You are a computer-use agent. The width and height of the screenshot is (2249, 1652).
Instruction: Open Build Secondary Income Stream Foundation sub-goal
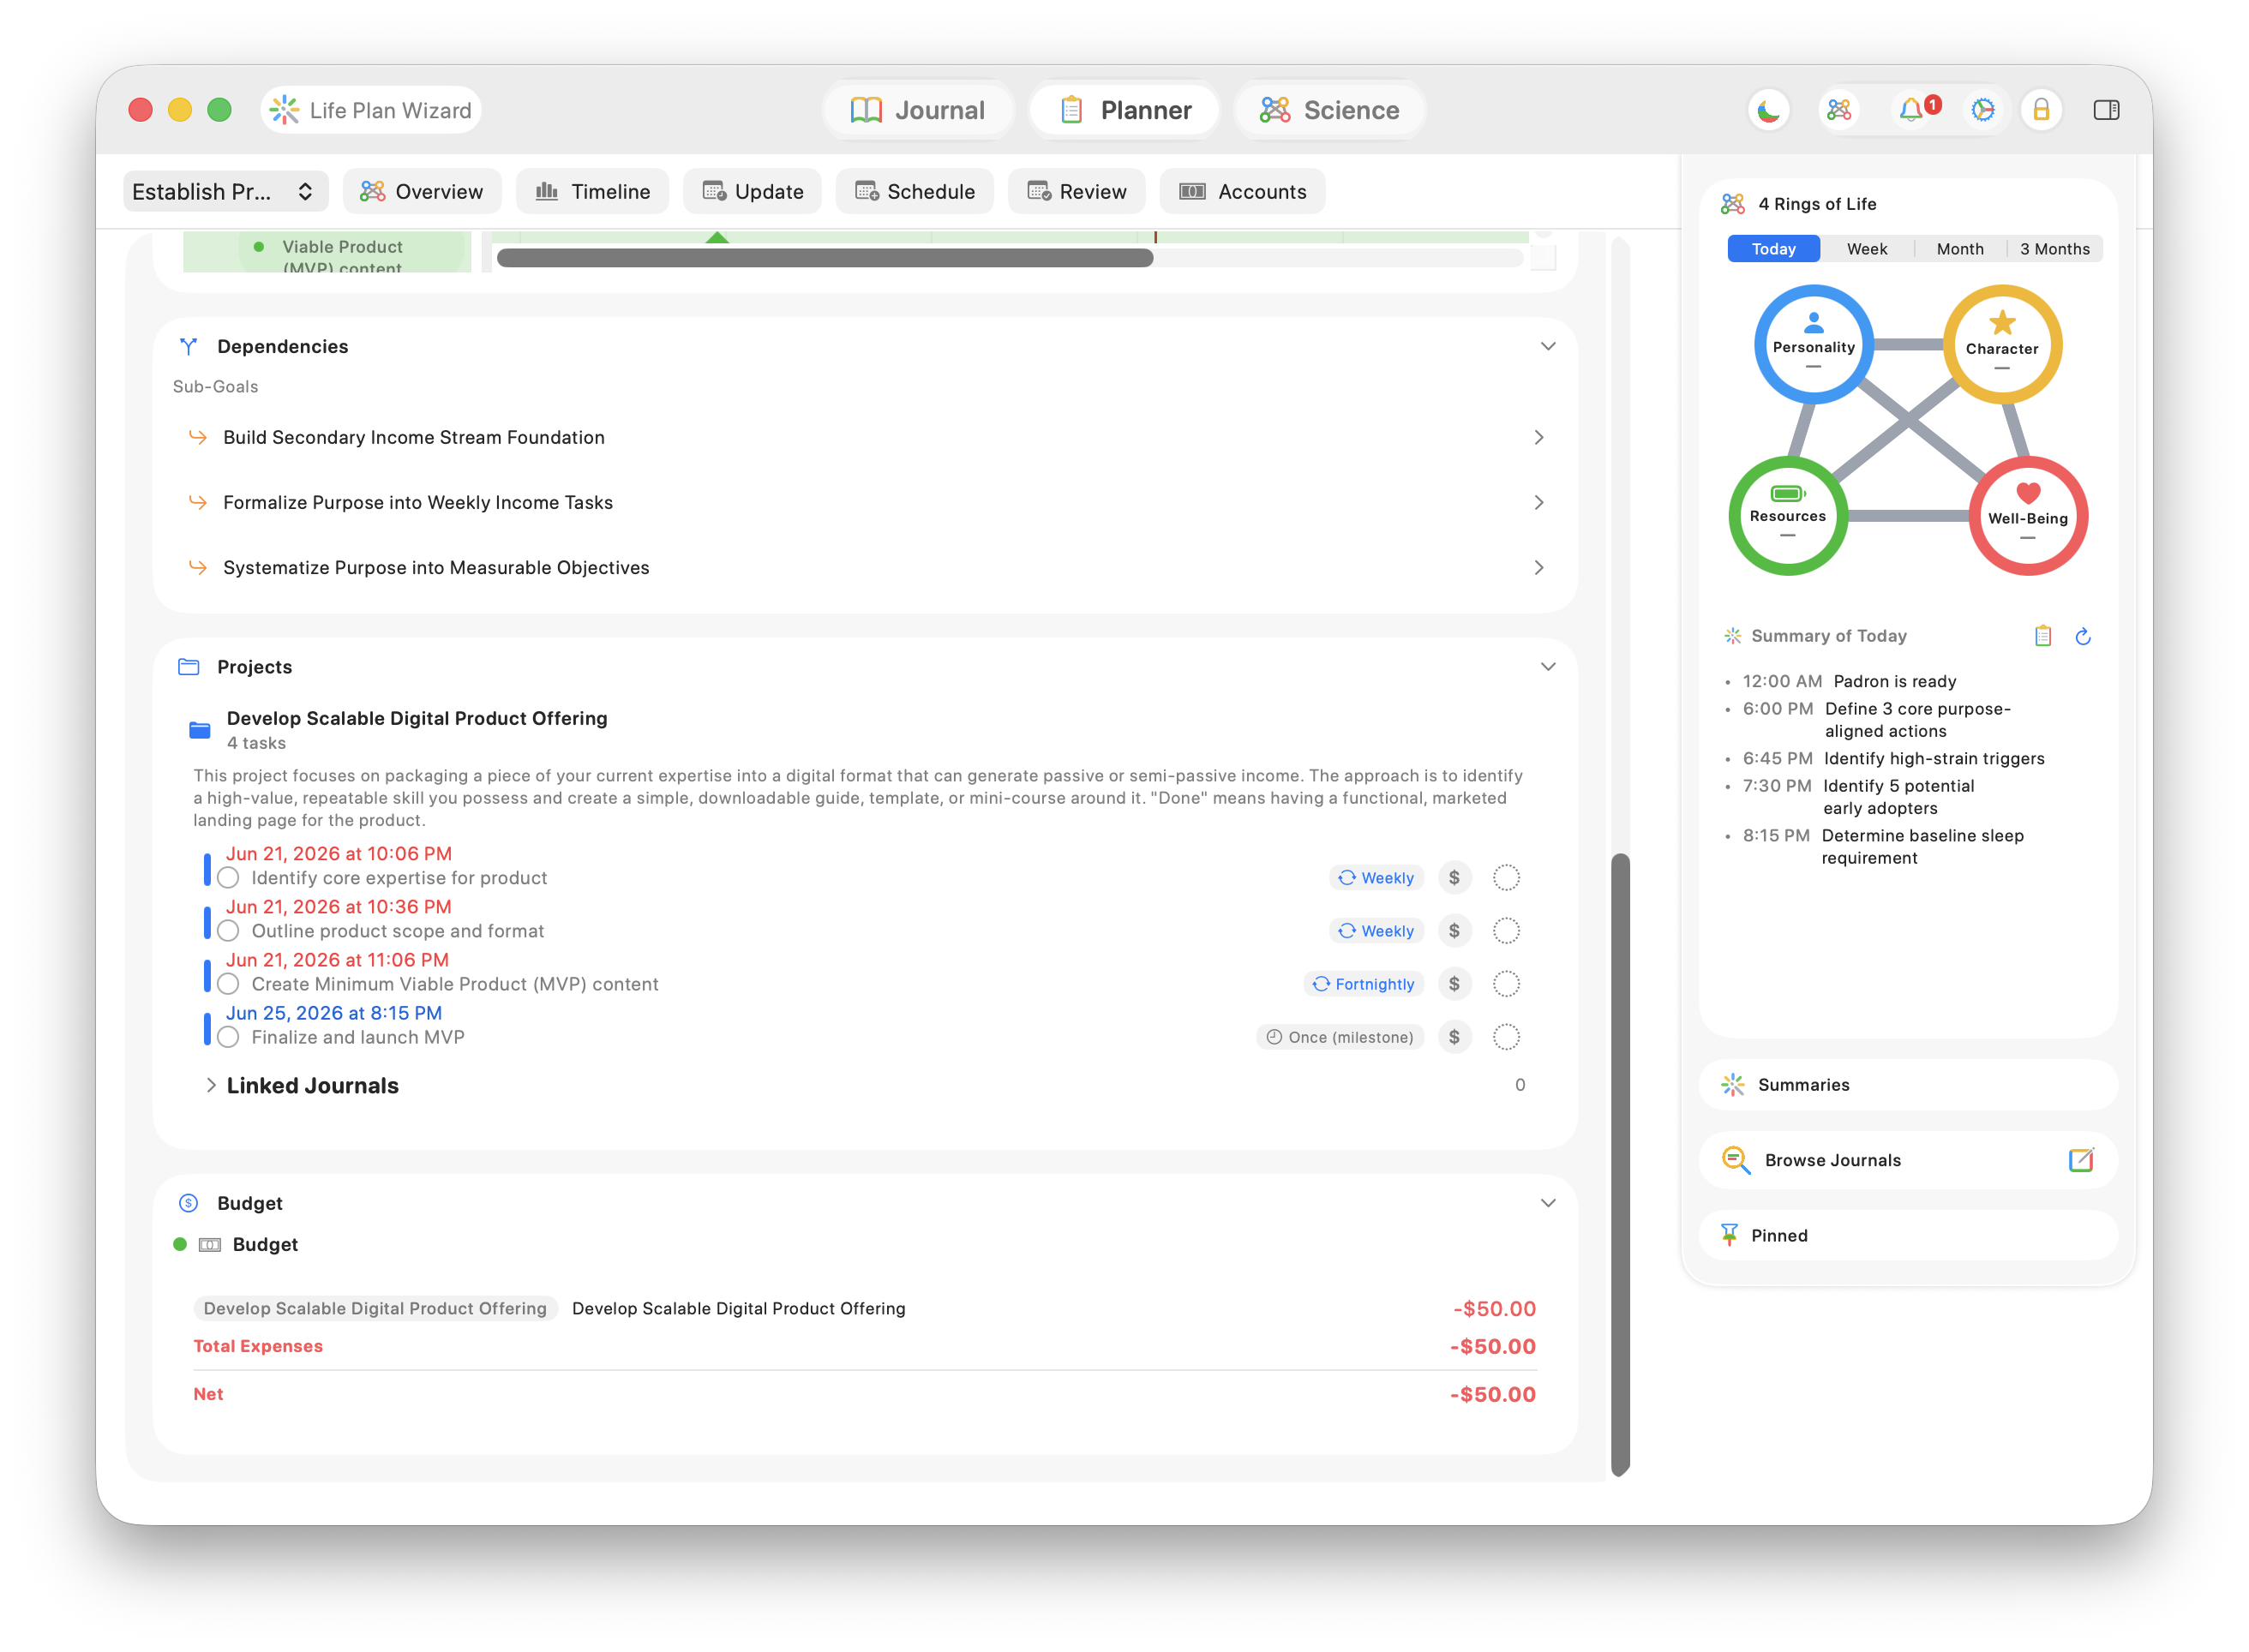865,437
